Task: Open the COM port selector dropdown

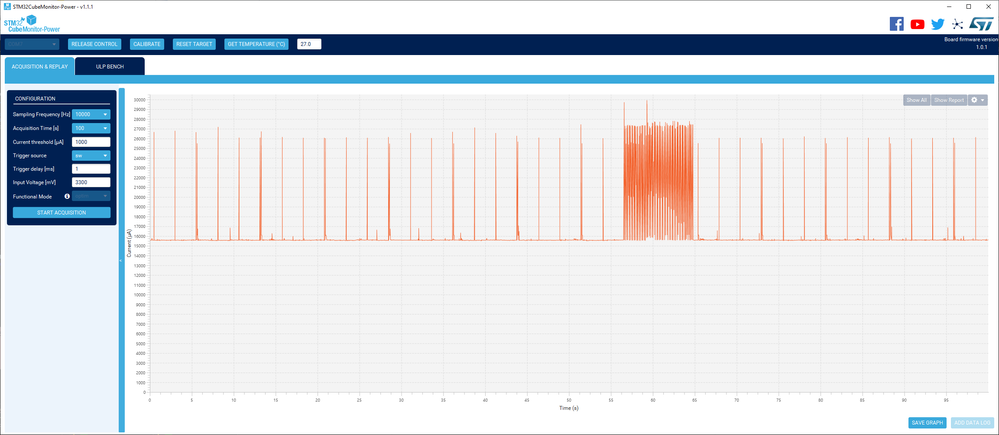Action: click(x=32, y=44)
